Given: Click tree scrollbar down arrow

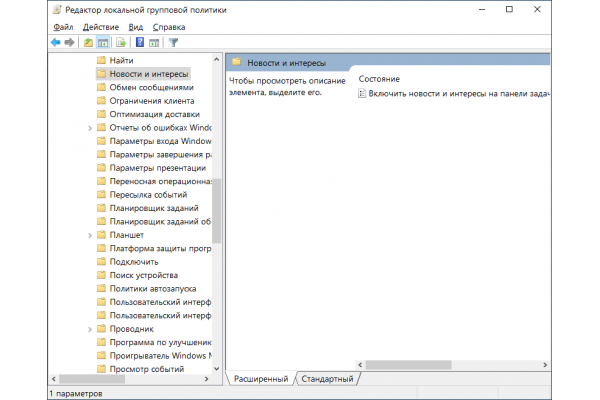Looking at the screenshot, I should coord(217,369).
